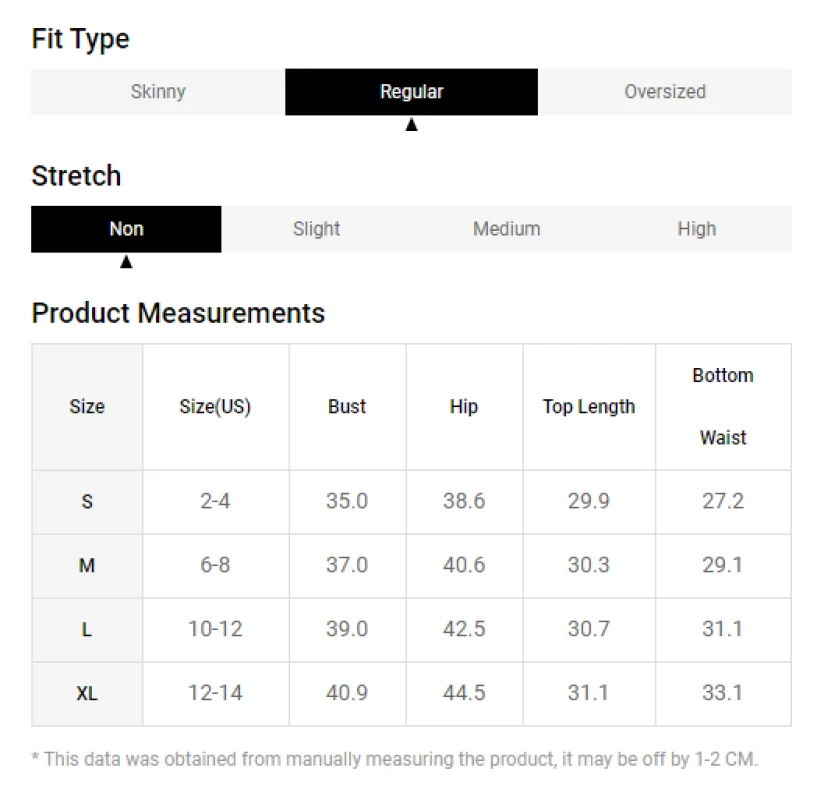The height and width of the screenshot is (800, 817).
Task: Select Medium stretch level
Action: point(506,229)
